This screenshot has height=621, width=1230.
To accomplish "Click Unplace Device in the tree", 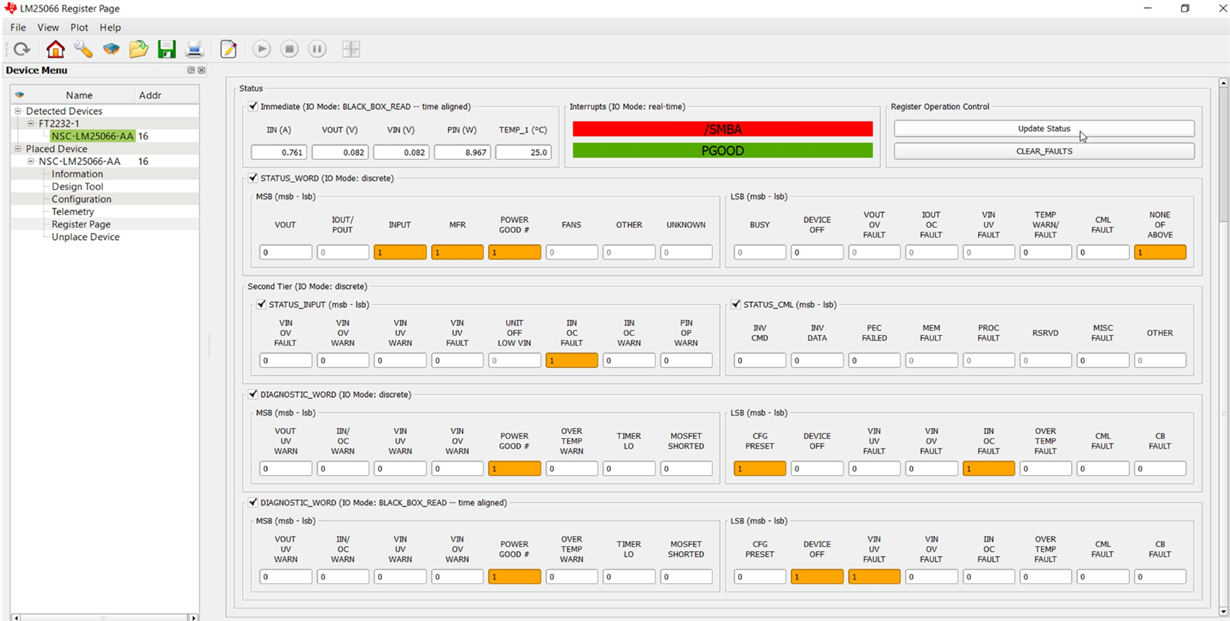I will 85,237.
